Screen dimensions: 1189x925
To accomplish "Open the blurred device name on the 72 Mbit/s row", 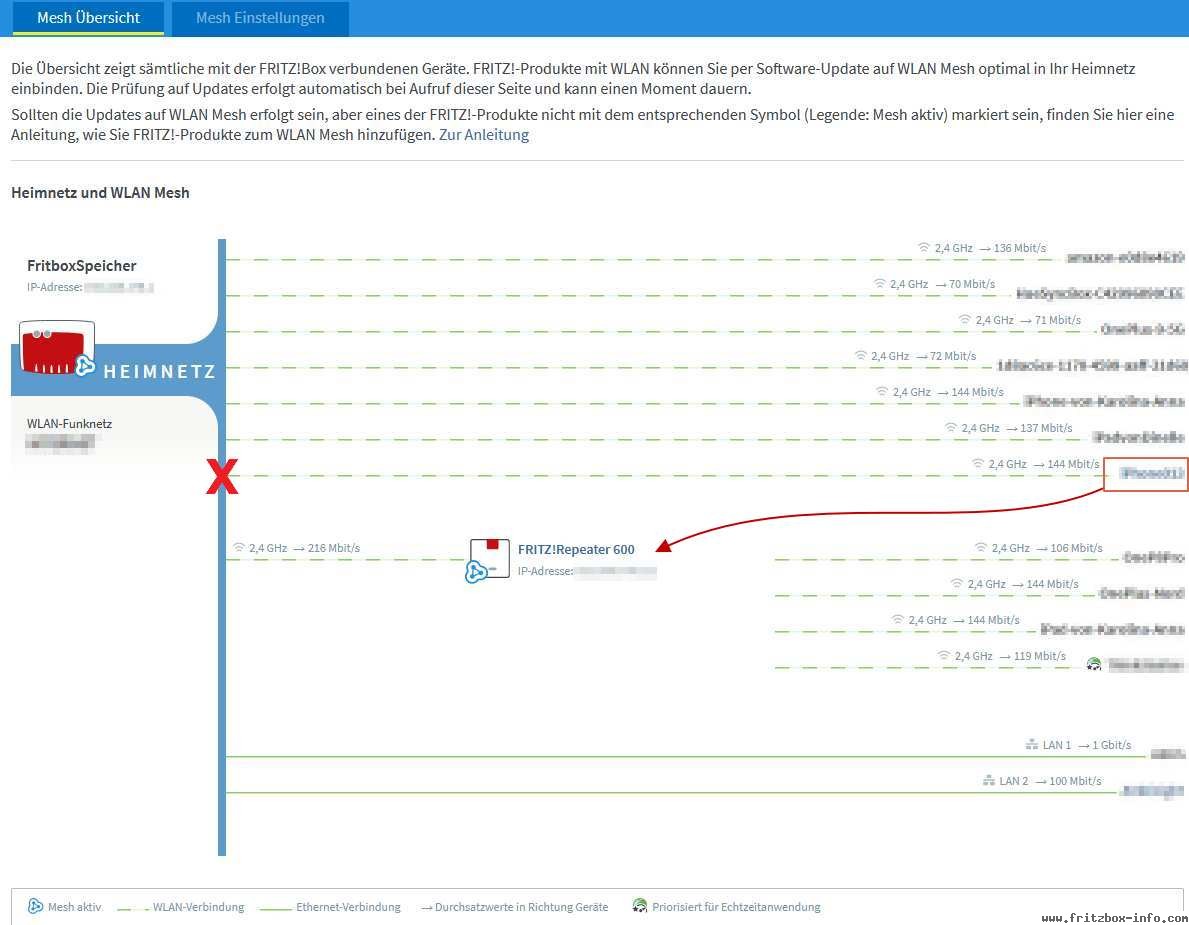I will [x=1092, y=365].
